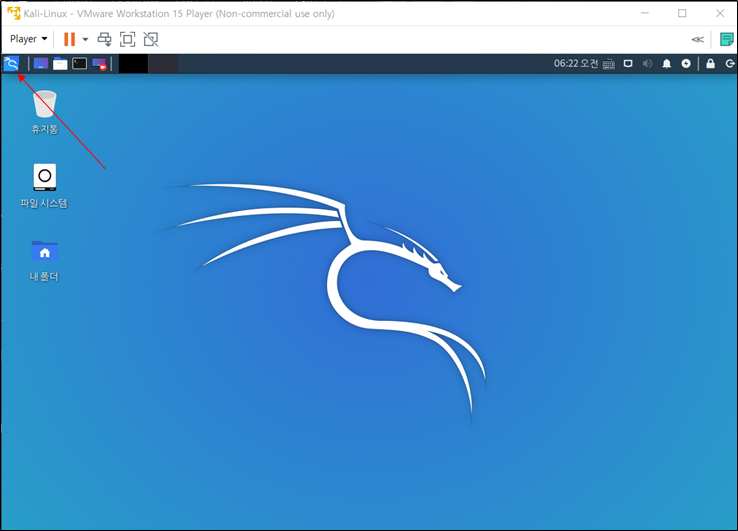738x531 pixels.
Task: Click the show desktop panel launcher
Action: (41, 64)
